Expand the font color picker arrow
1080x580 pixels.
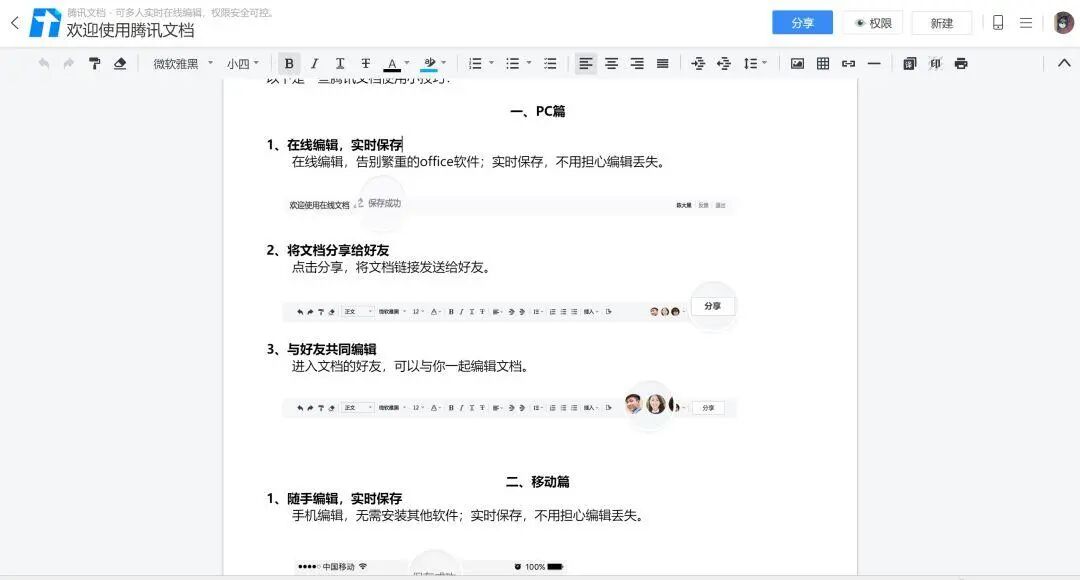point(407,63)
